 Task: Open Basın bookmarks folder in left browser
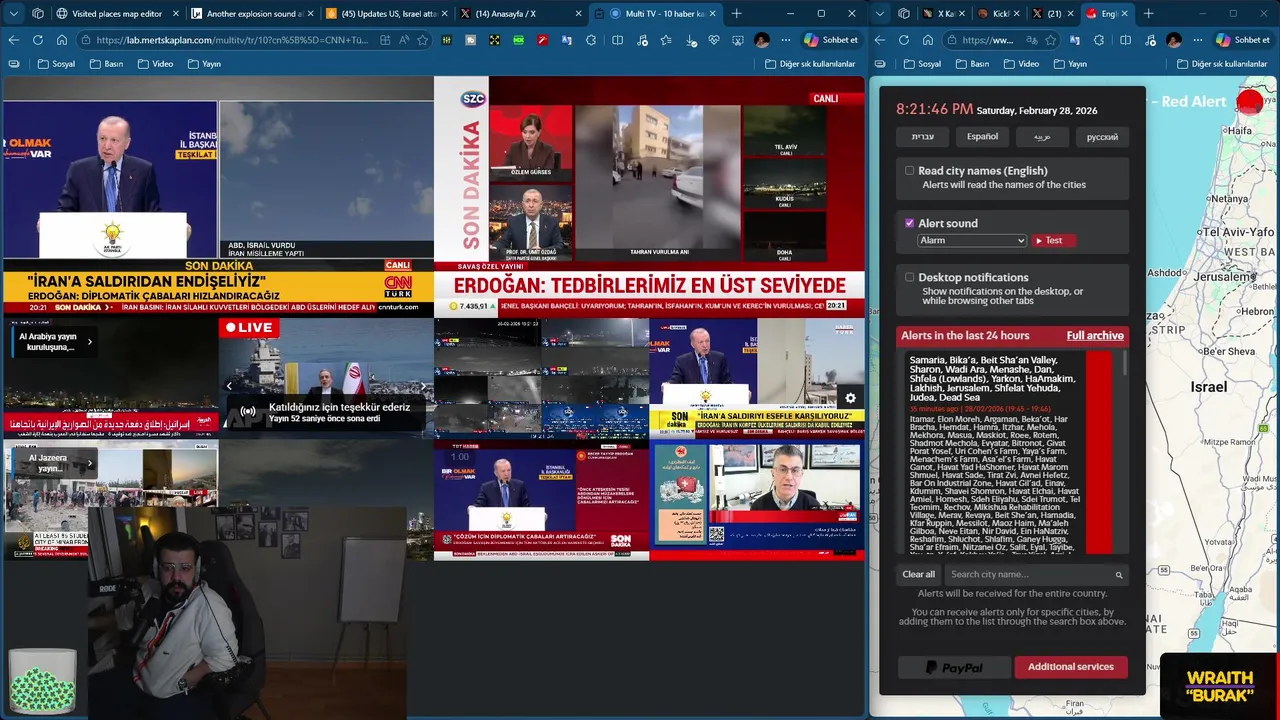pos(106,64)
